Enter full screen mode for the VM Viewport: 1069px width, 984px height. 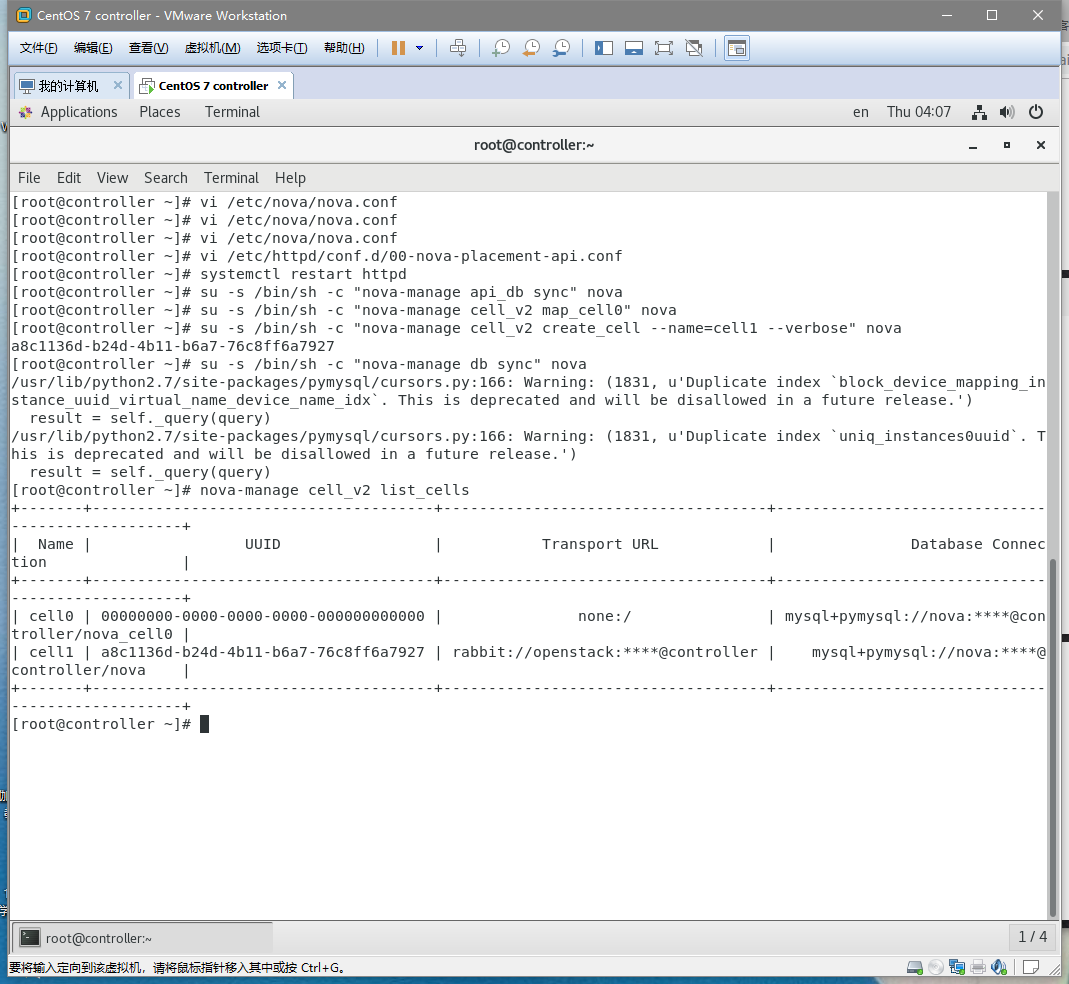point(664,47)
